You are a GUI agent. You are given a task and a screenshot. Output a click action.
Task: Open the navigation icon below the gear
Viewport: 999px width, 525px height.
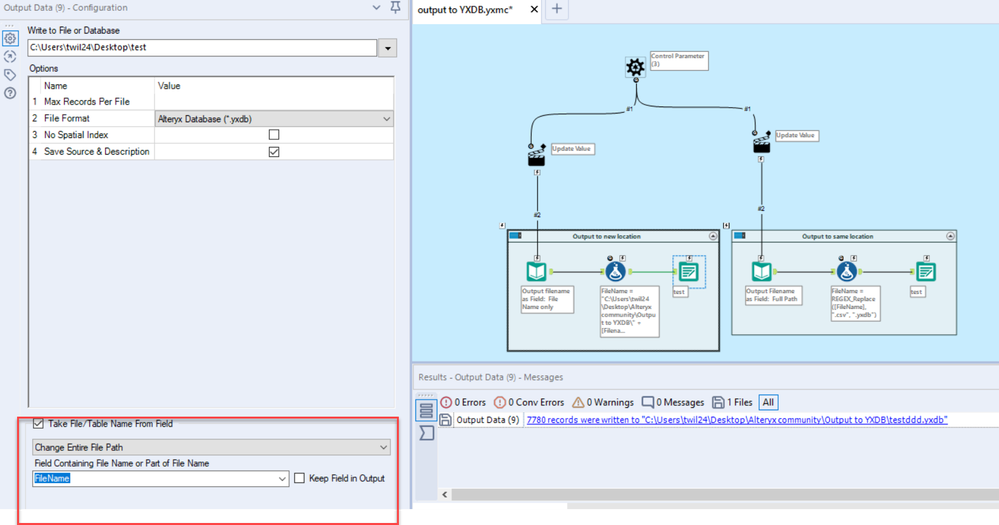pyautogui.click(x=10, y=57)
